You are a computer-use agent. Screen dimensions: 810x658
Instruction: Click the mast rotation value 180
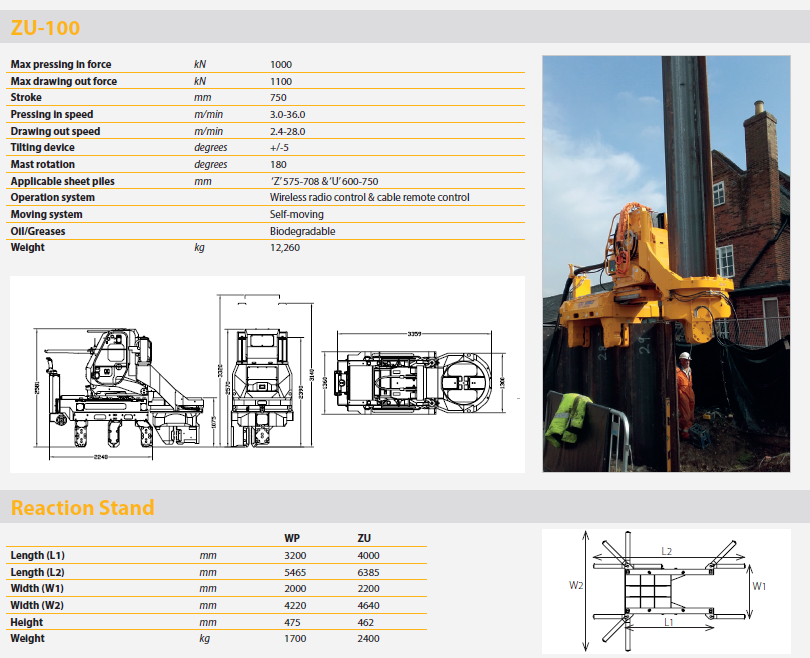[x=278, y=165]
